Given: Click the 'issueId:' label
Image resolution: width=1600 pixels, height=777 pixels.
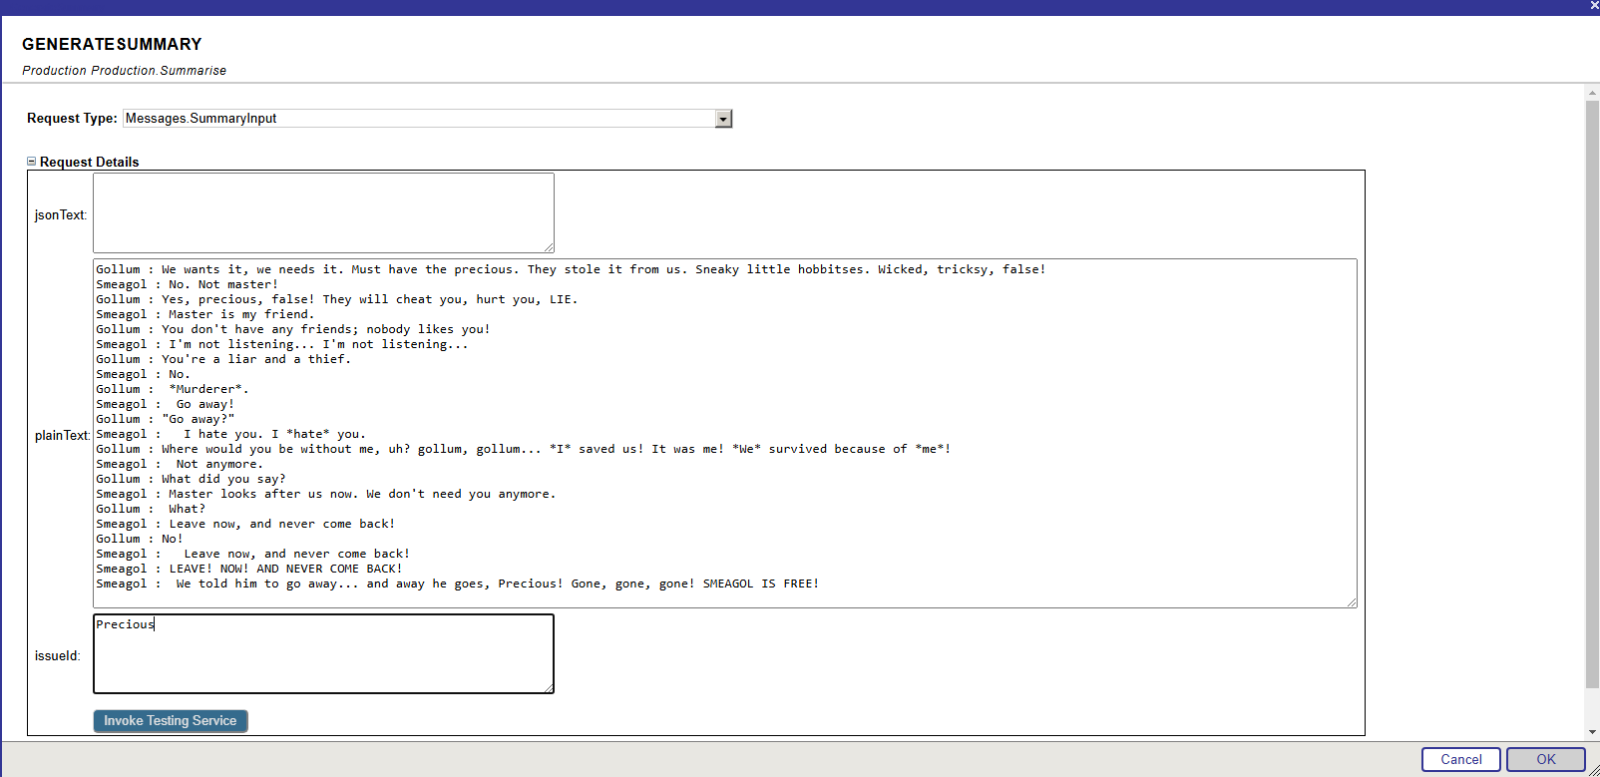Looking at the screenshot, I should pyautogui.click(x=57, y=656).
